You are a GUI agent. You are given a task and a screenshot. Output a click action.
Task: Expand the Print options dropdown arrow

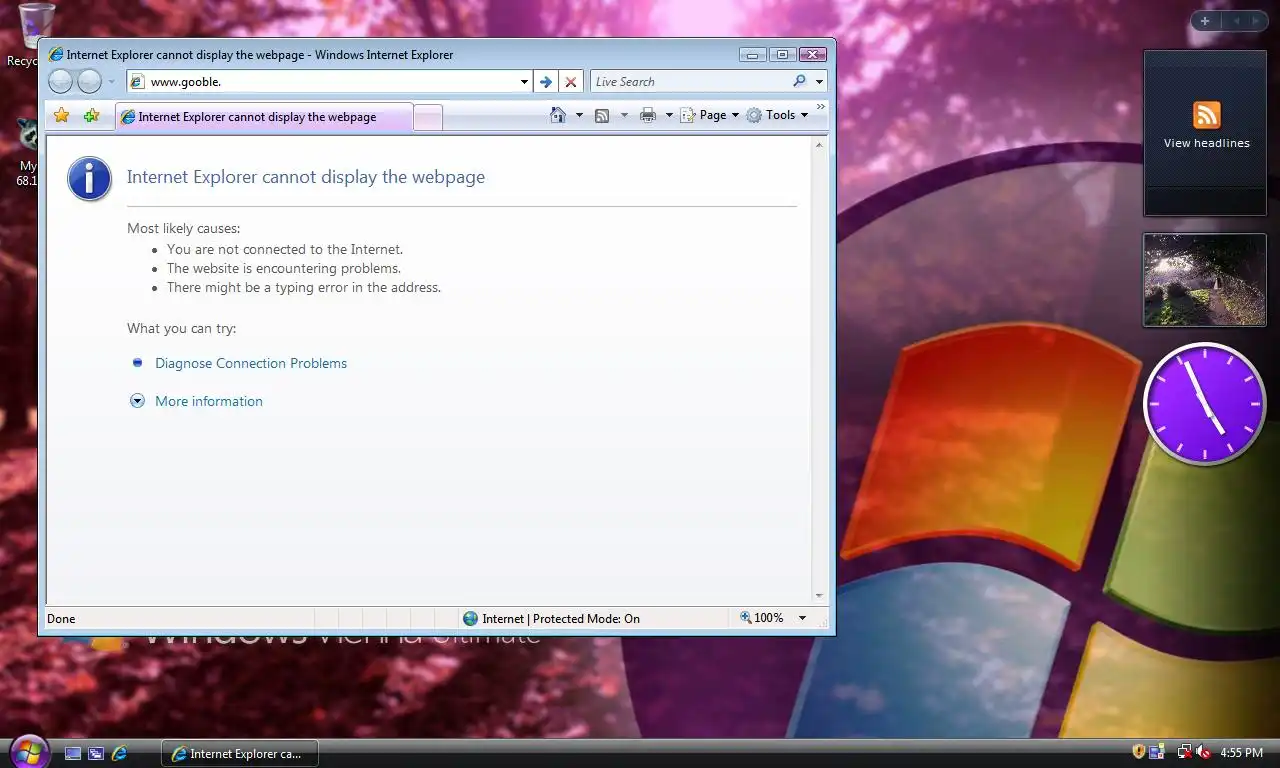[x=669, y=115]
